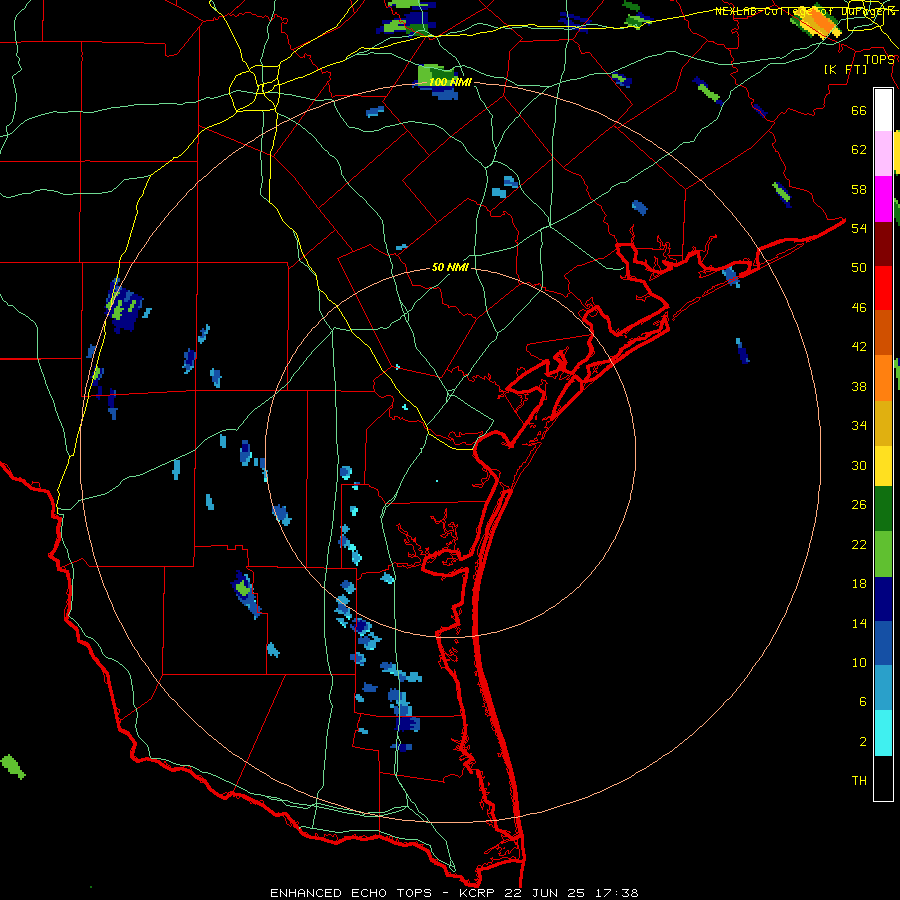Click the black TH threshold legend box
This screenshot has width=900, height=900.
click(x=883, y=778)
